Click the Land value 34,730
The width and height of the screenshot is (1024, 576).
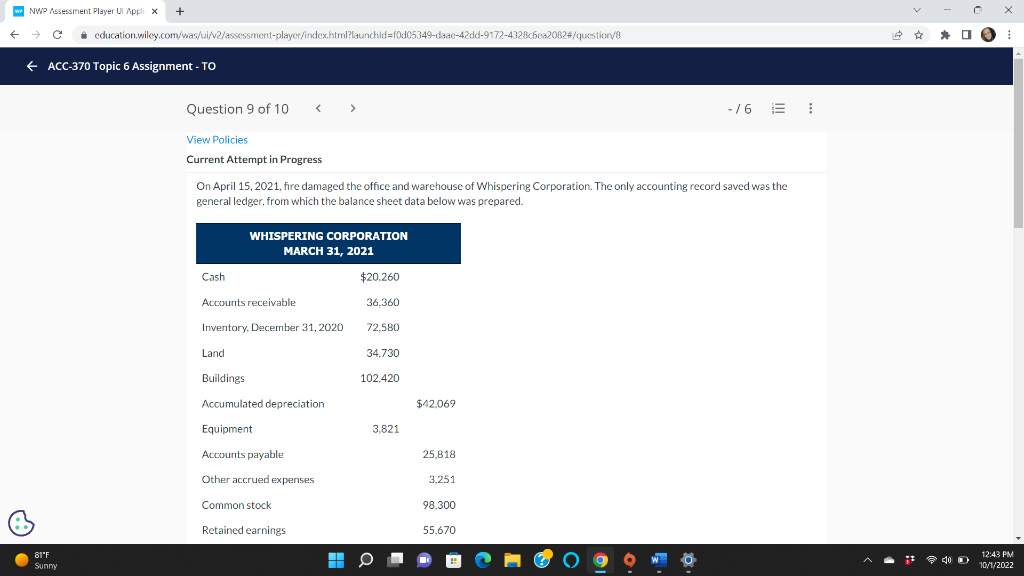[383, 353]
